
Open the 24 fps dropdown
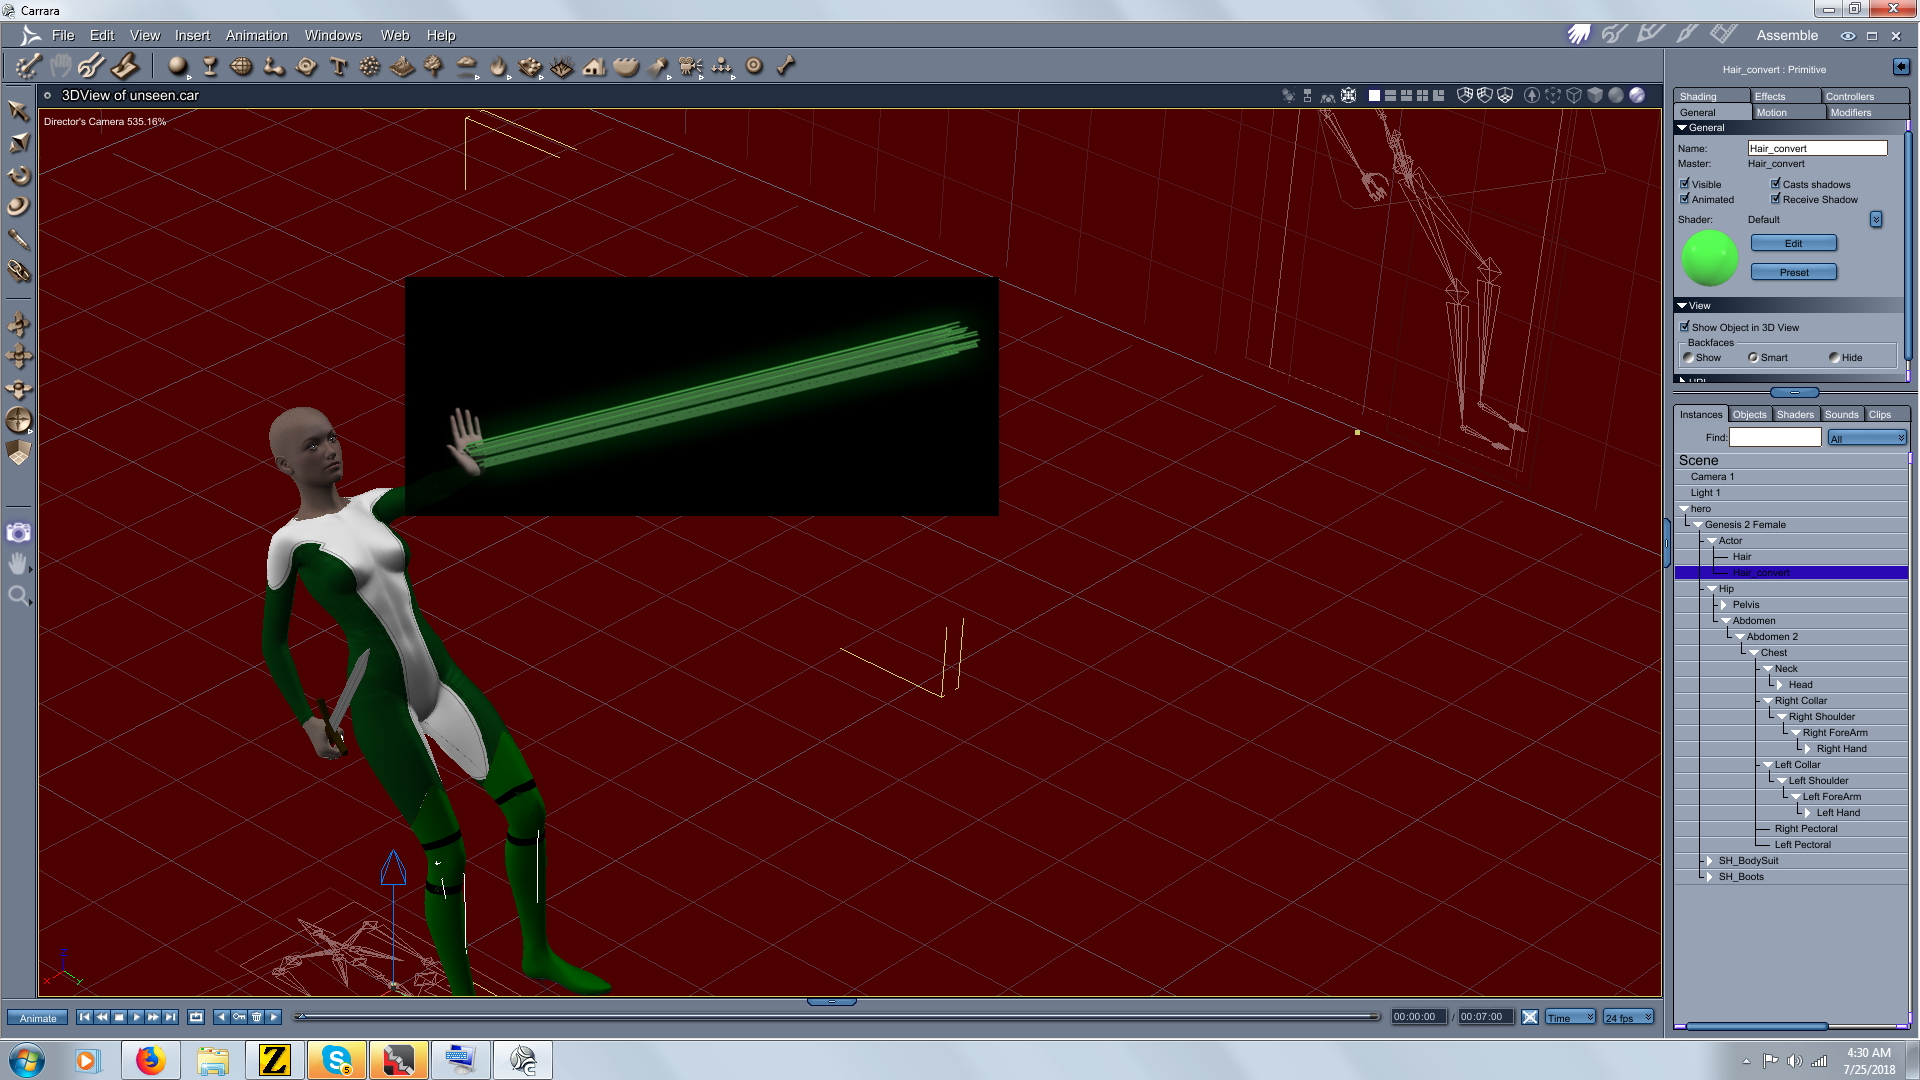coord(1629,1017)
